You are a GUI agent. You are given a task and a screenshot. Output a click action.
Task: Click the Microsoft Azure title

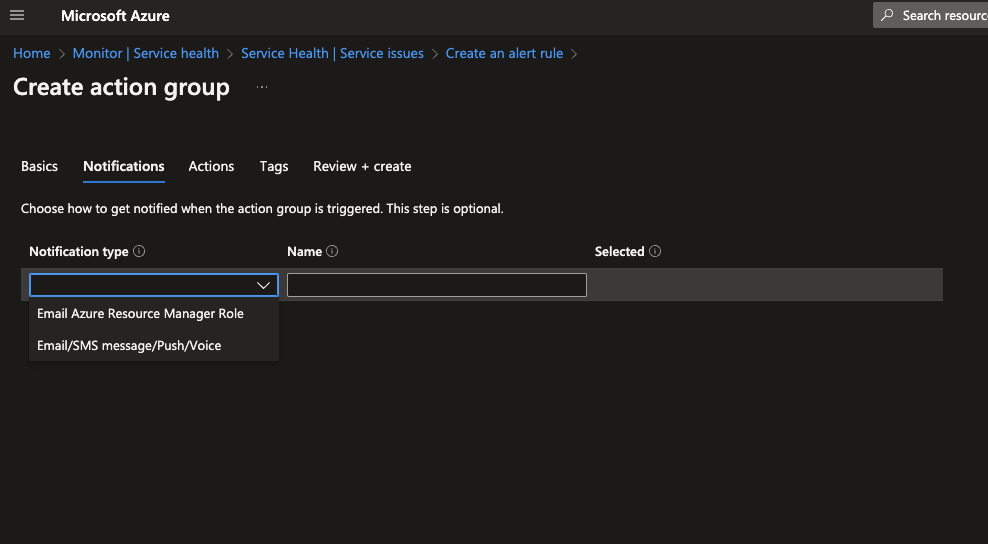point(115,16)
